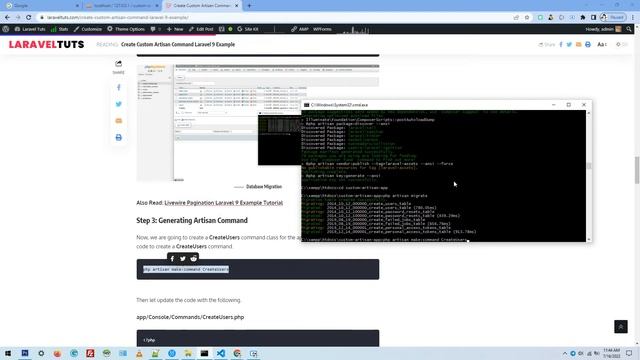
Task: Bookmark this page with the star icon
Action: click(527, 18)
